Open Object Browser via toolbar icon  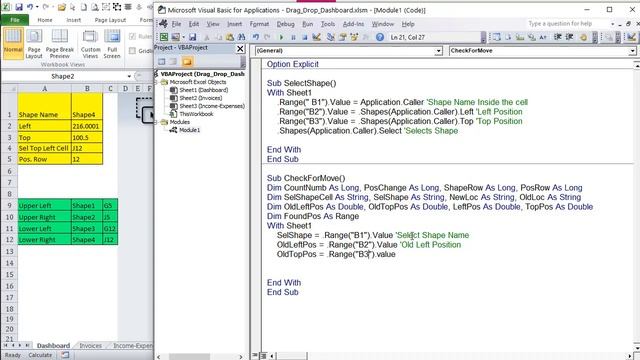point(354,37)
